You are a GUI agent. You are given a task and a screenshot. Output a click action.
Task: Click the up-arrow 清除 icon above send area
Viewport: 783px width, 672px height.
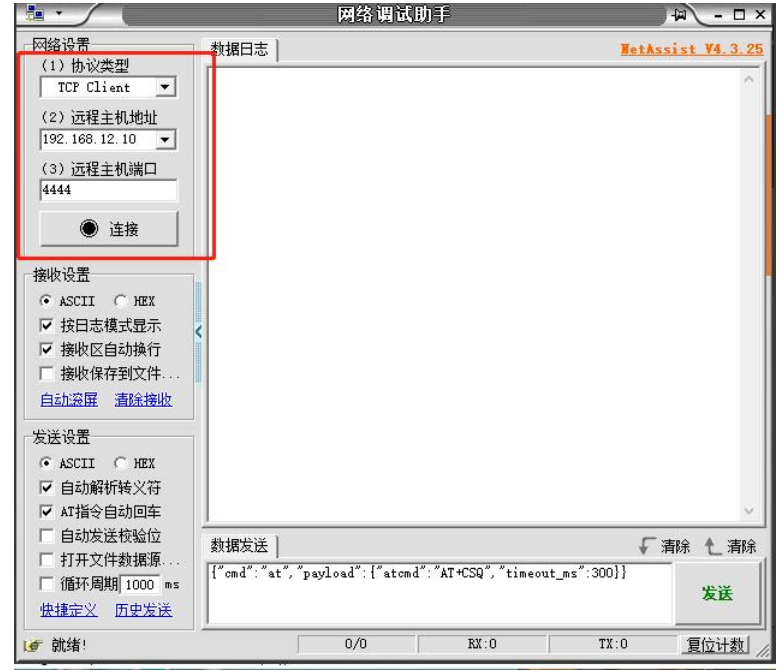click(713, 546)
